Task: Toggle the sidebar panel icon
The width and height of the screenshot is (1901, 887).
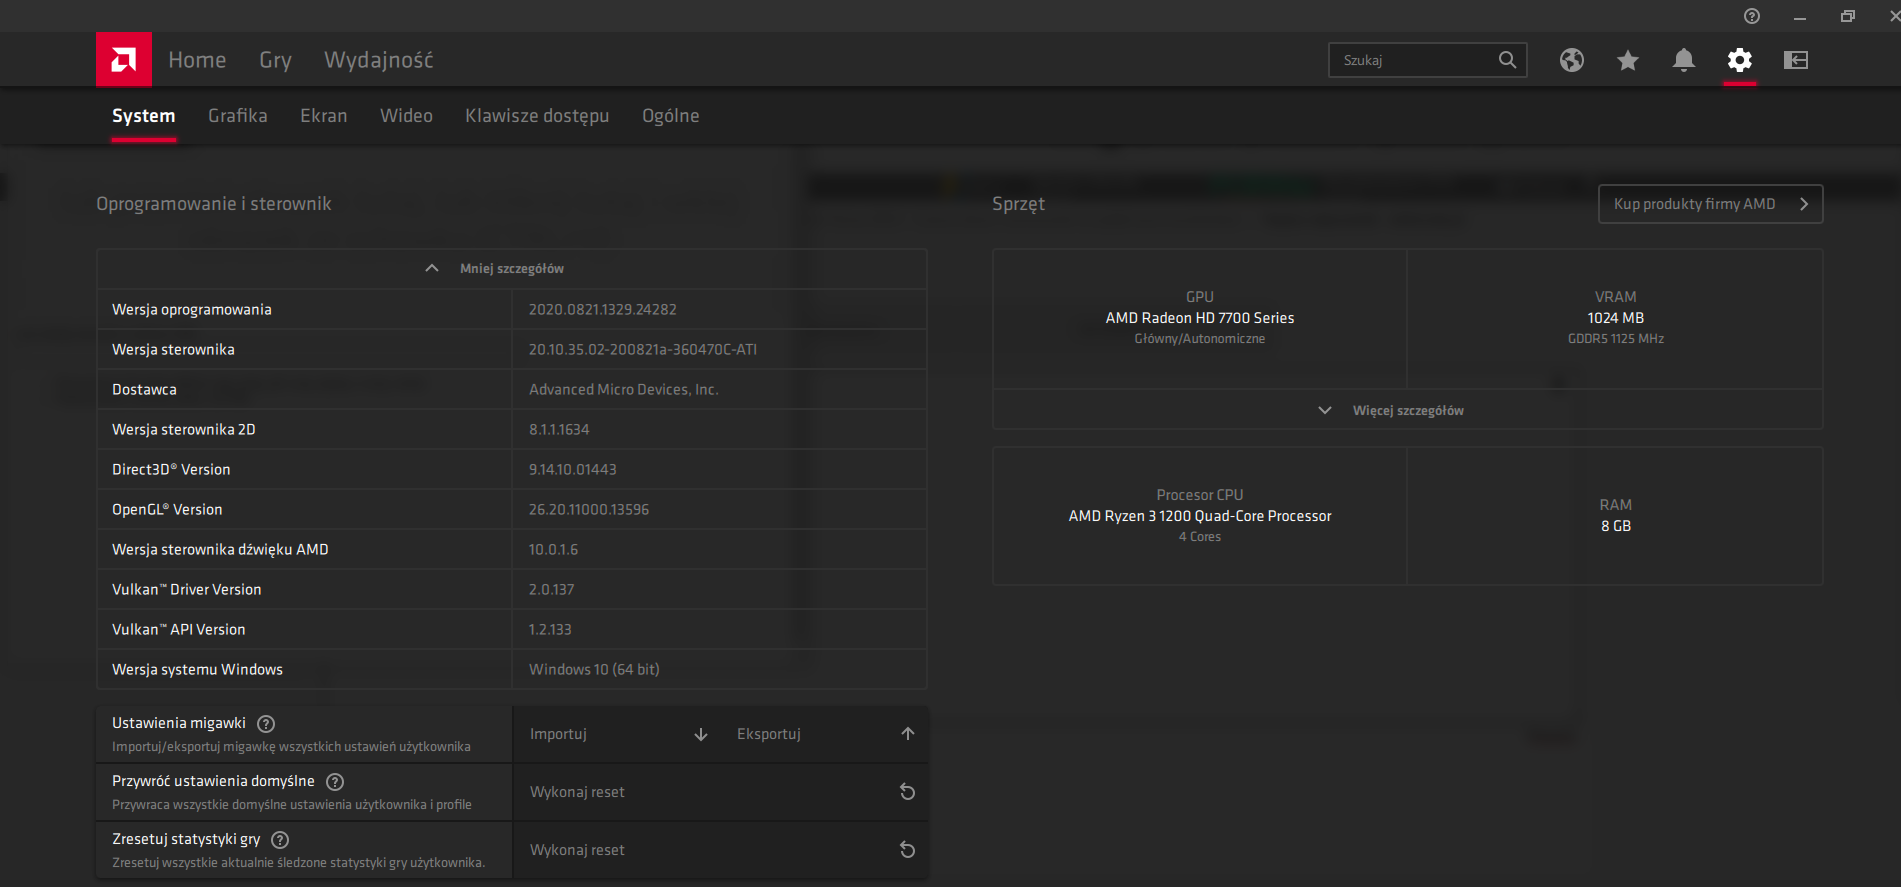Action: [1796, 60]
